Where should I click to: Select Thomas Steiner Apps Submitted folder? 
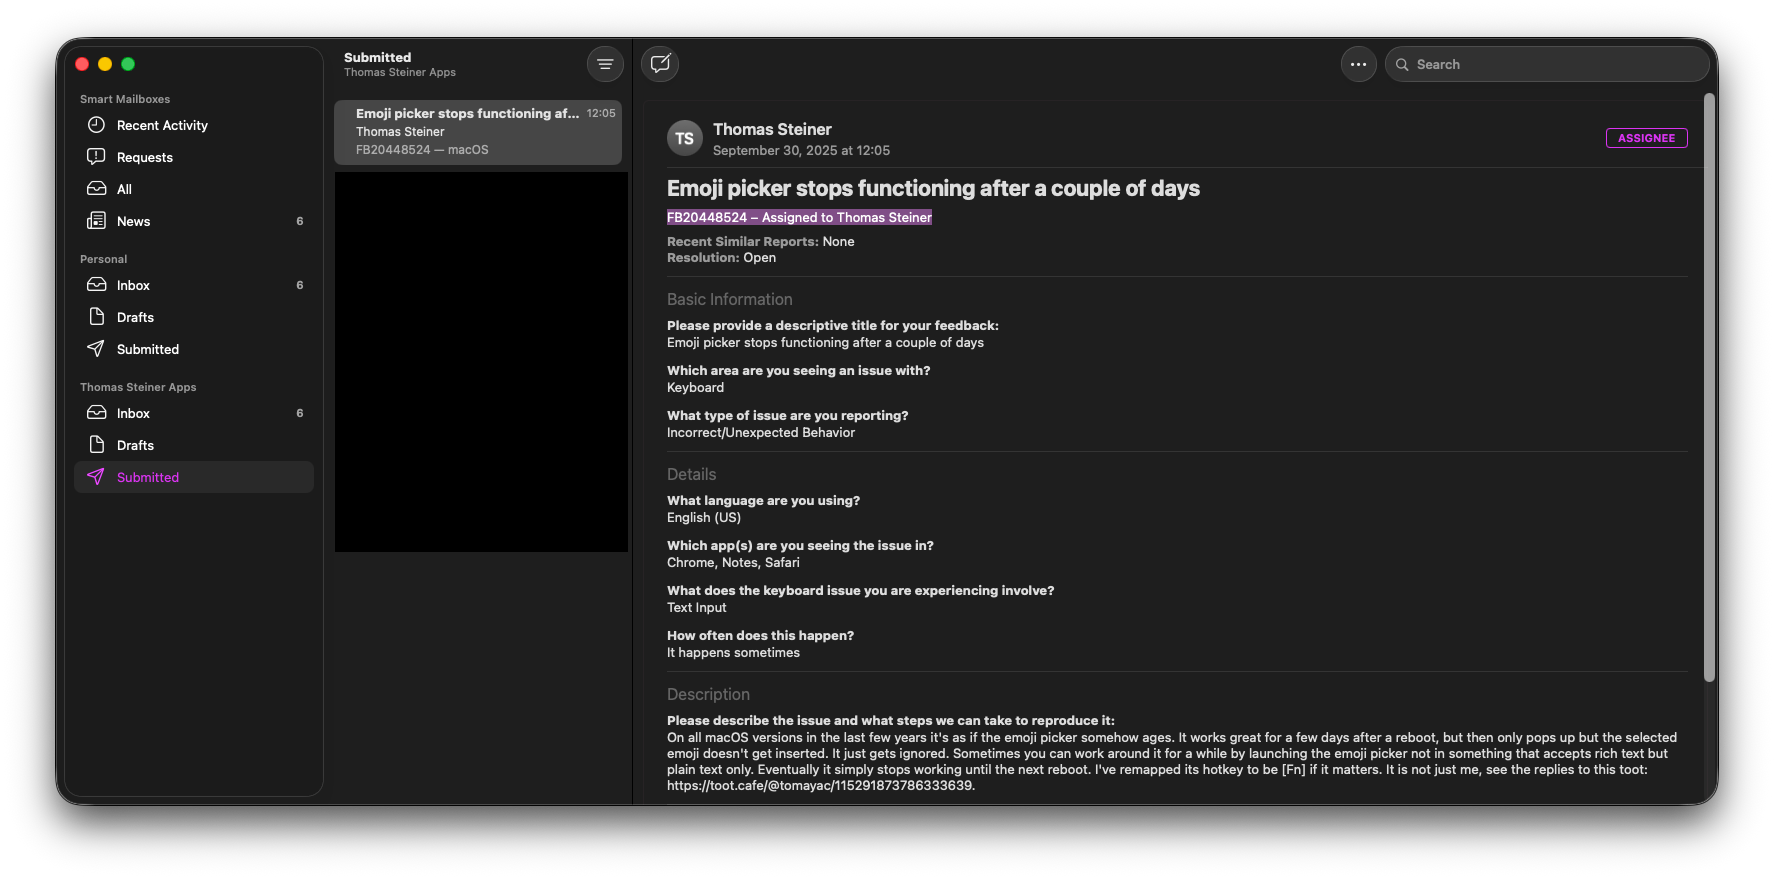[x=147, y=477]
